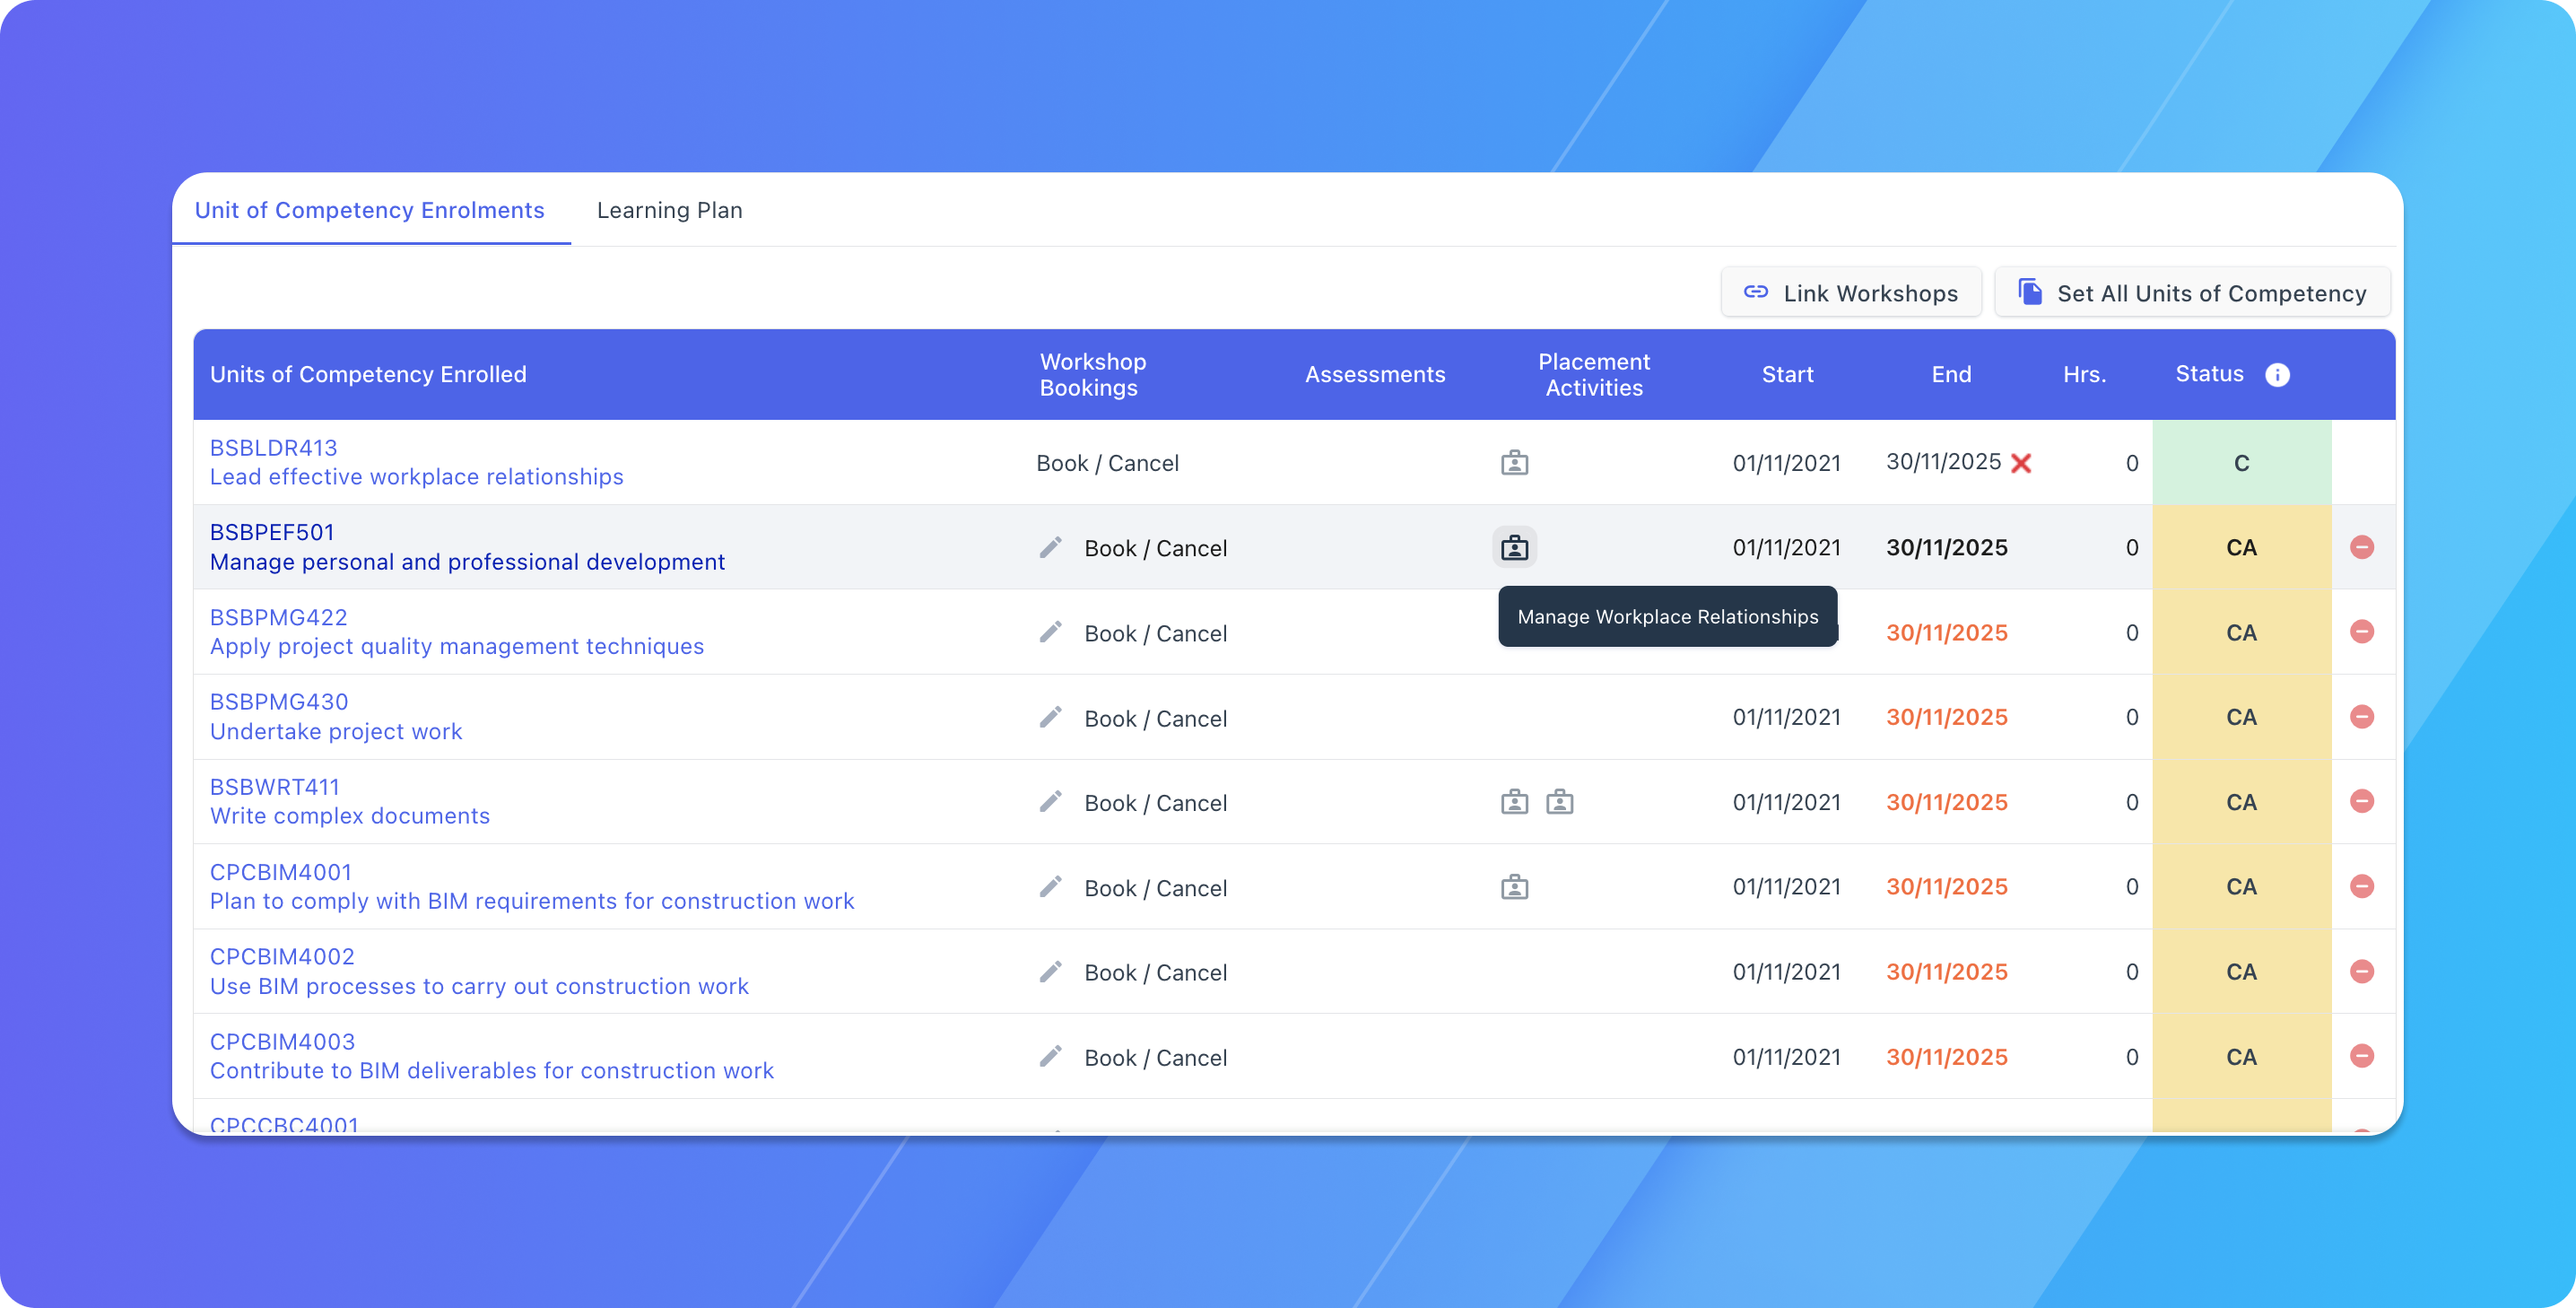Open placement activity icon for BSBLDR413
Viewport: 2576px width, 1308px height.
pyautogui.click(x=1514, y=463)
